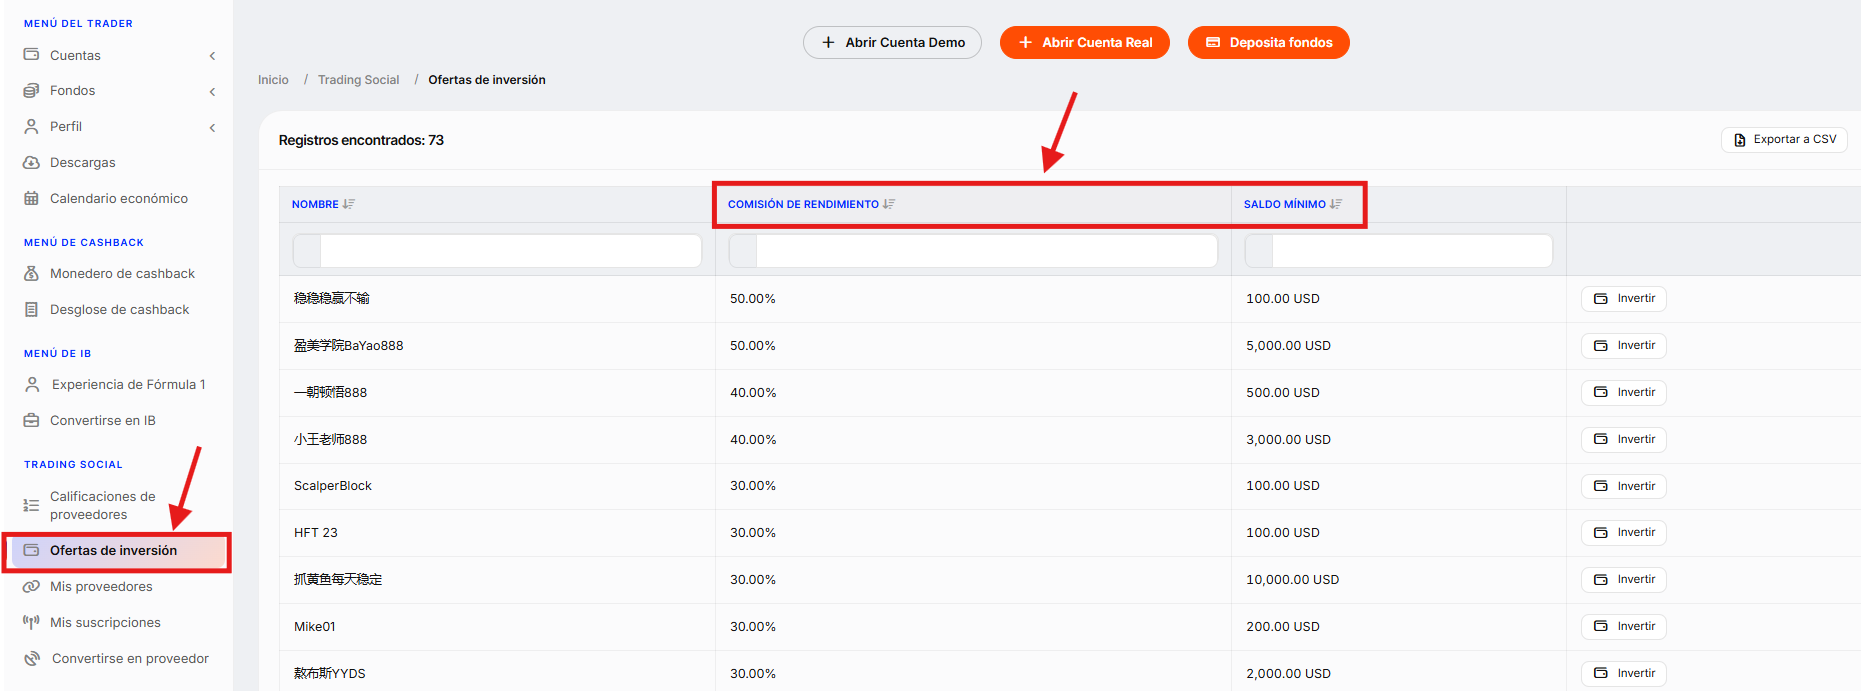Viewport: 1861px width, 691px height.
Task: Open the Calendario económico calendar icon
Action: (x=31, y=198)
